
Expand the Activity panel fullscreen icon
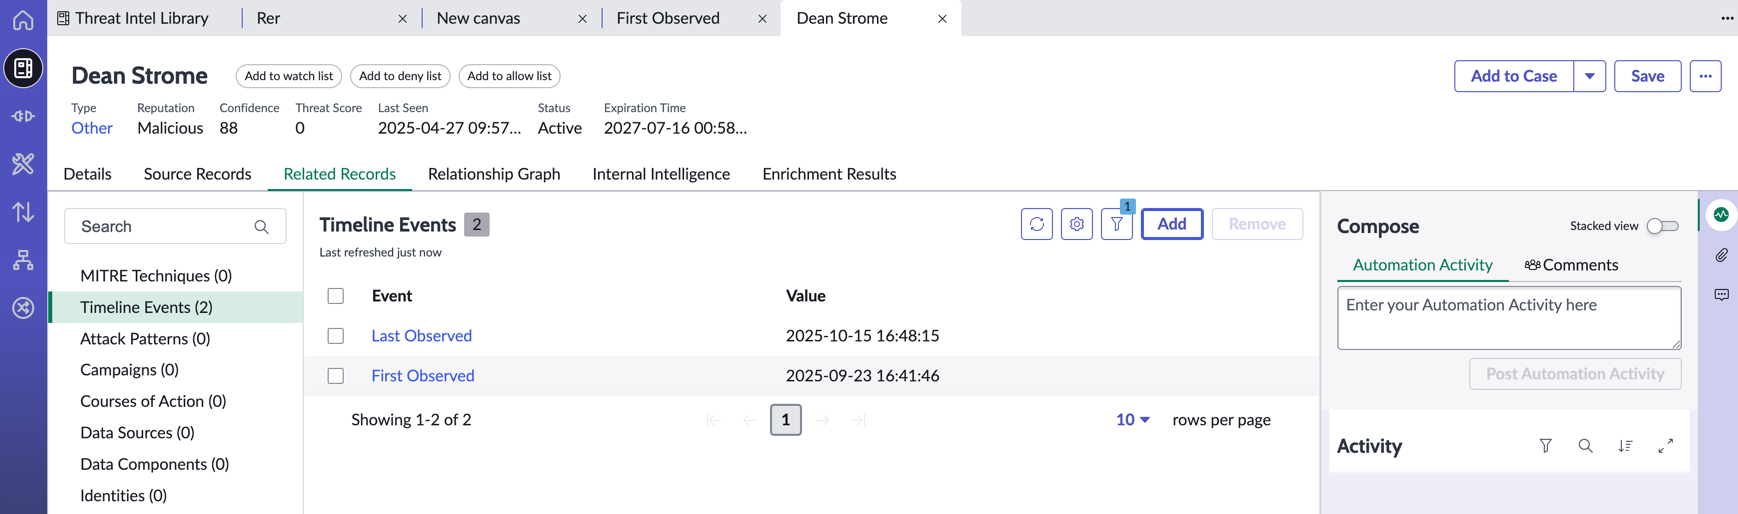(1665, 446)
